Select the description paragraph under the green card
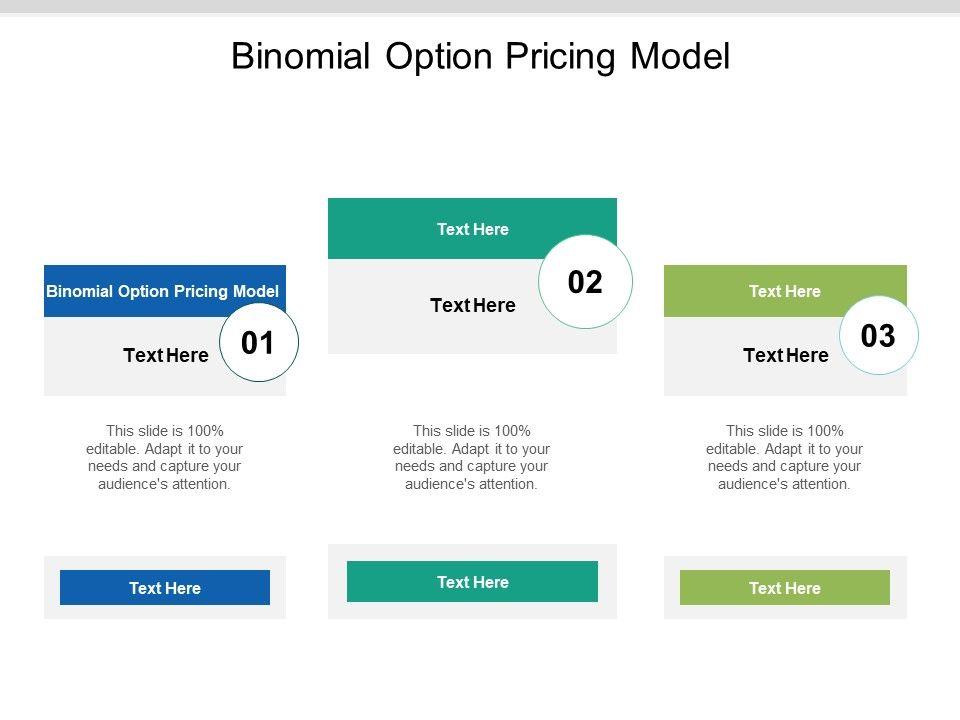 [784, 458]
